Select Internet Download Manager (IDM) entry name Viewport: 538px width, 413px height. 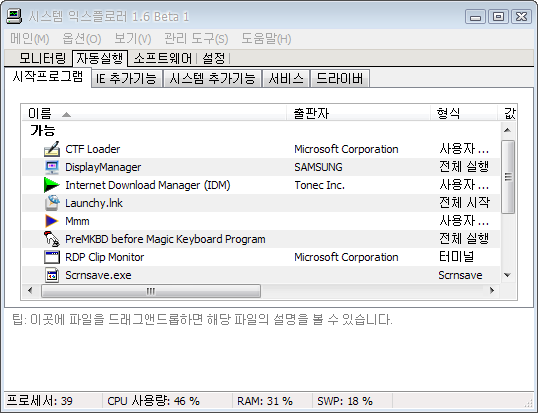point(148,185)
